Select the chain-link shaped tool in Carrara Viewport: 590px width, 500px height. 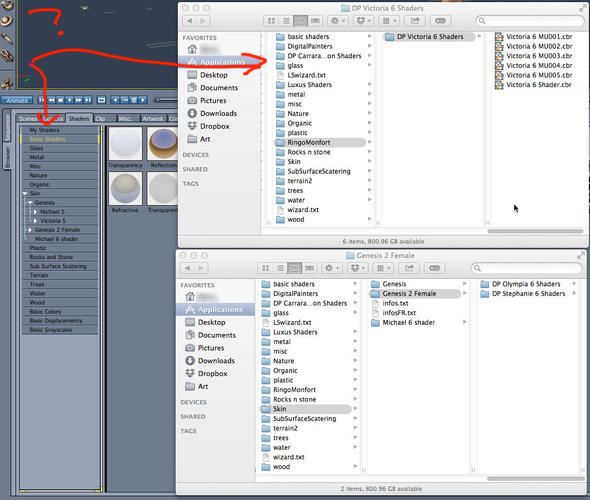(6, 56)
